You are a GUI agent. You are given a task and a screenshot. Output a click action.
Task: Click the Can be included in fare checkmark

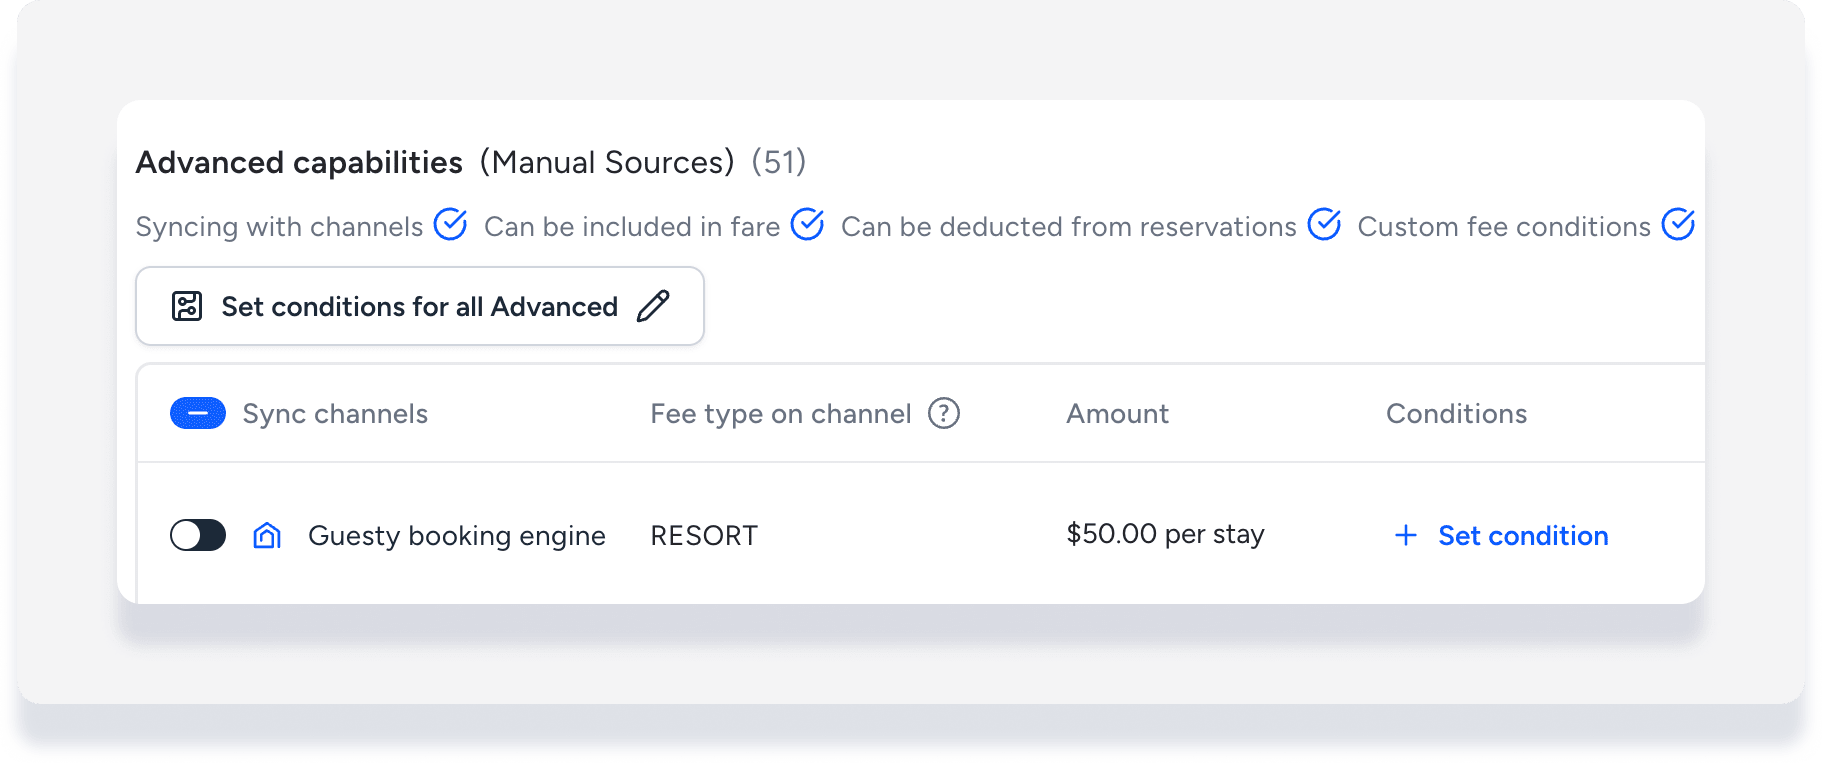coord(807,225)
